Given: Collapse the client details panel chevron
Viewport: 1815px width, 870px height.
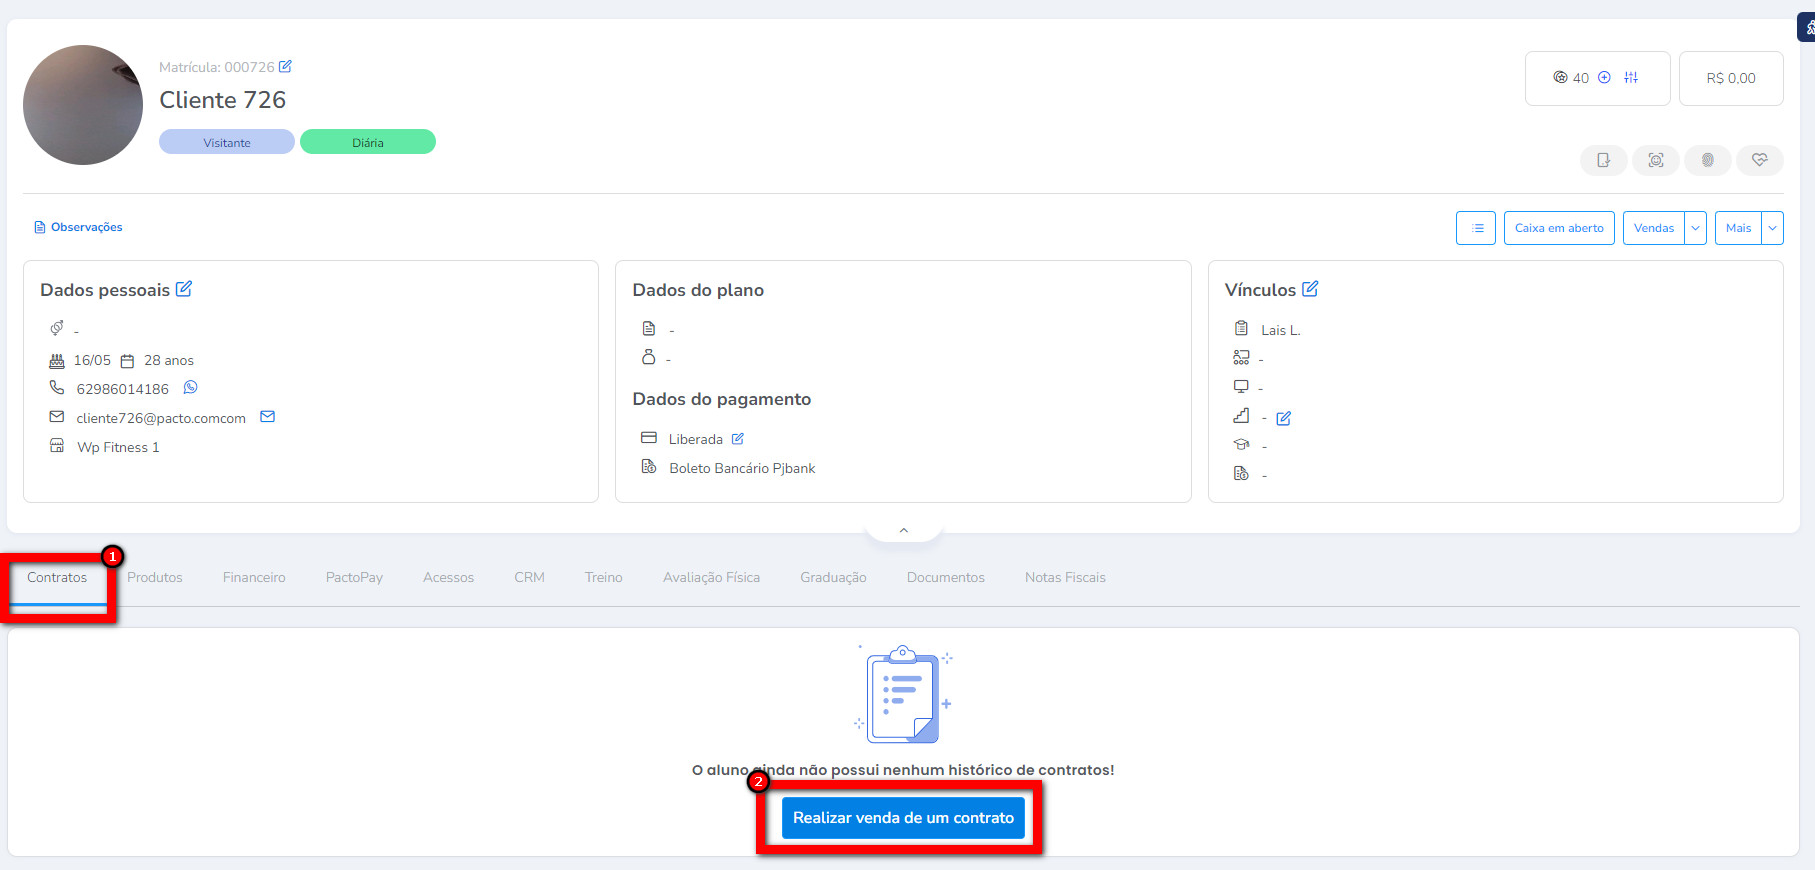Looking at the screenshot, I should coord(903,530).
